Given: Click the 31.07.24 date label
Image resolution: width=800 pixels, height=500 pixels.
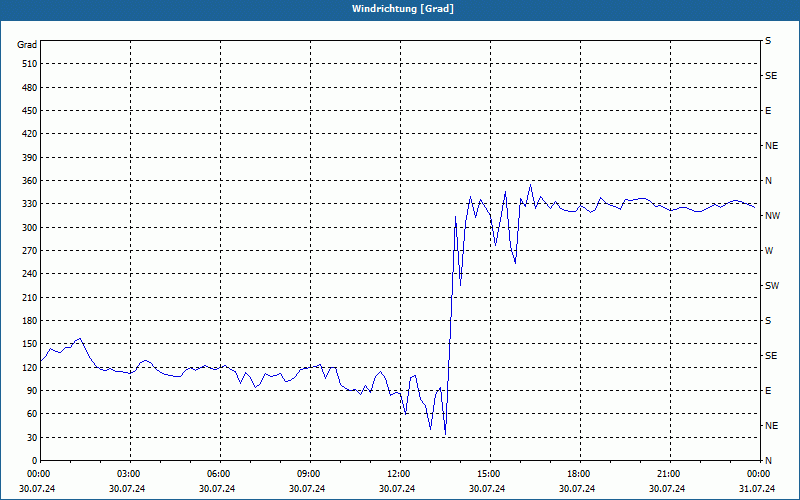Looking at the screenshot, I should 757,488.
